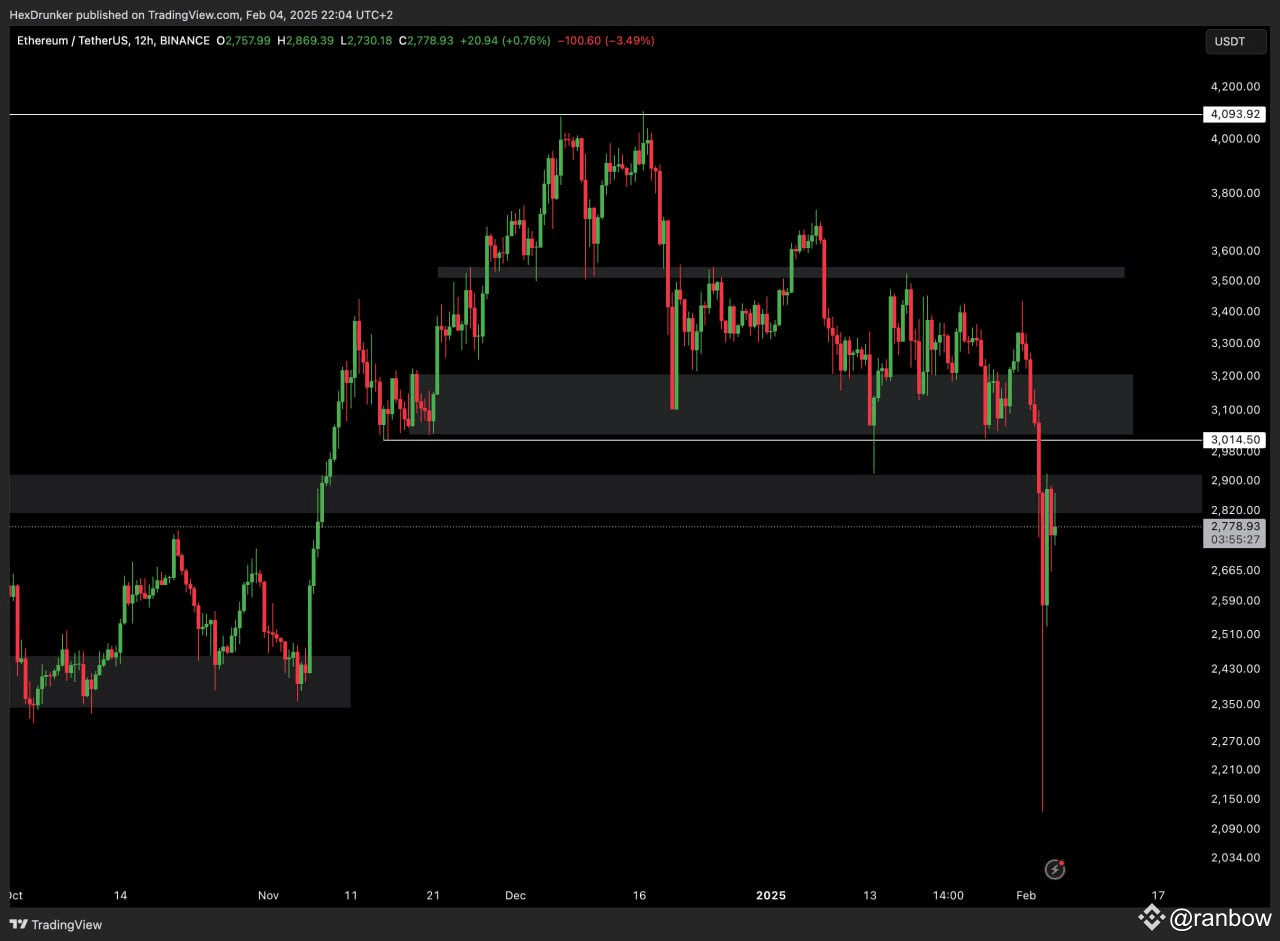Click the 17 date label on the time axis

coord(1158,896)
